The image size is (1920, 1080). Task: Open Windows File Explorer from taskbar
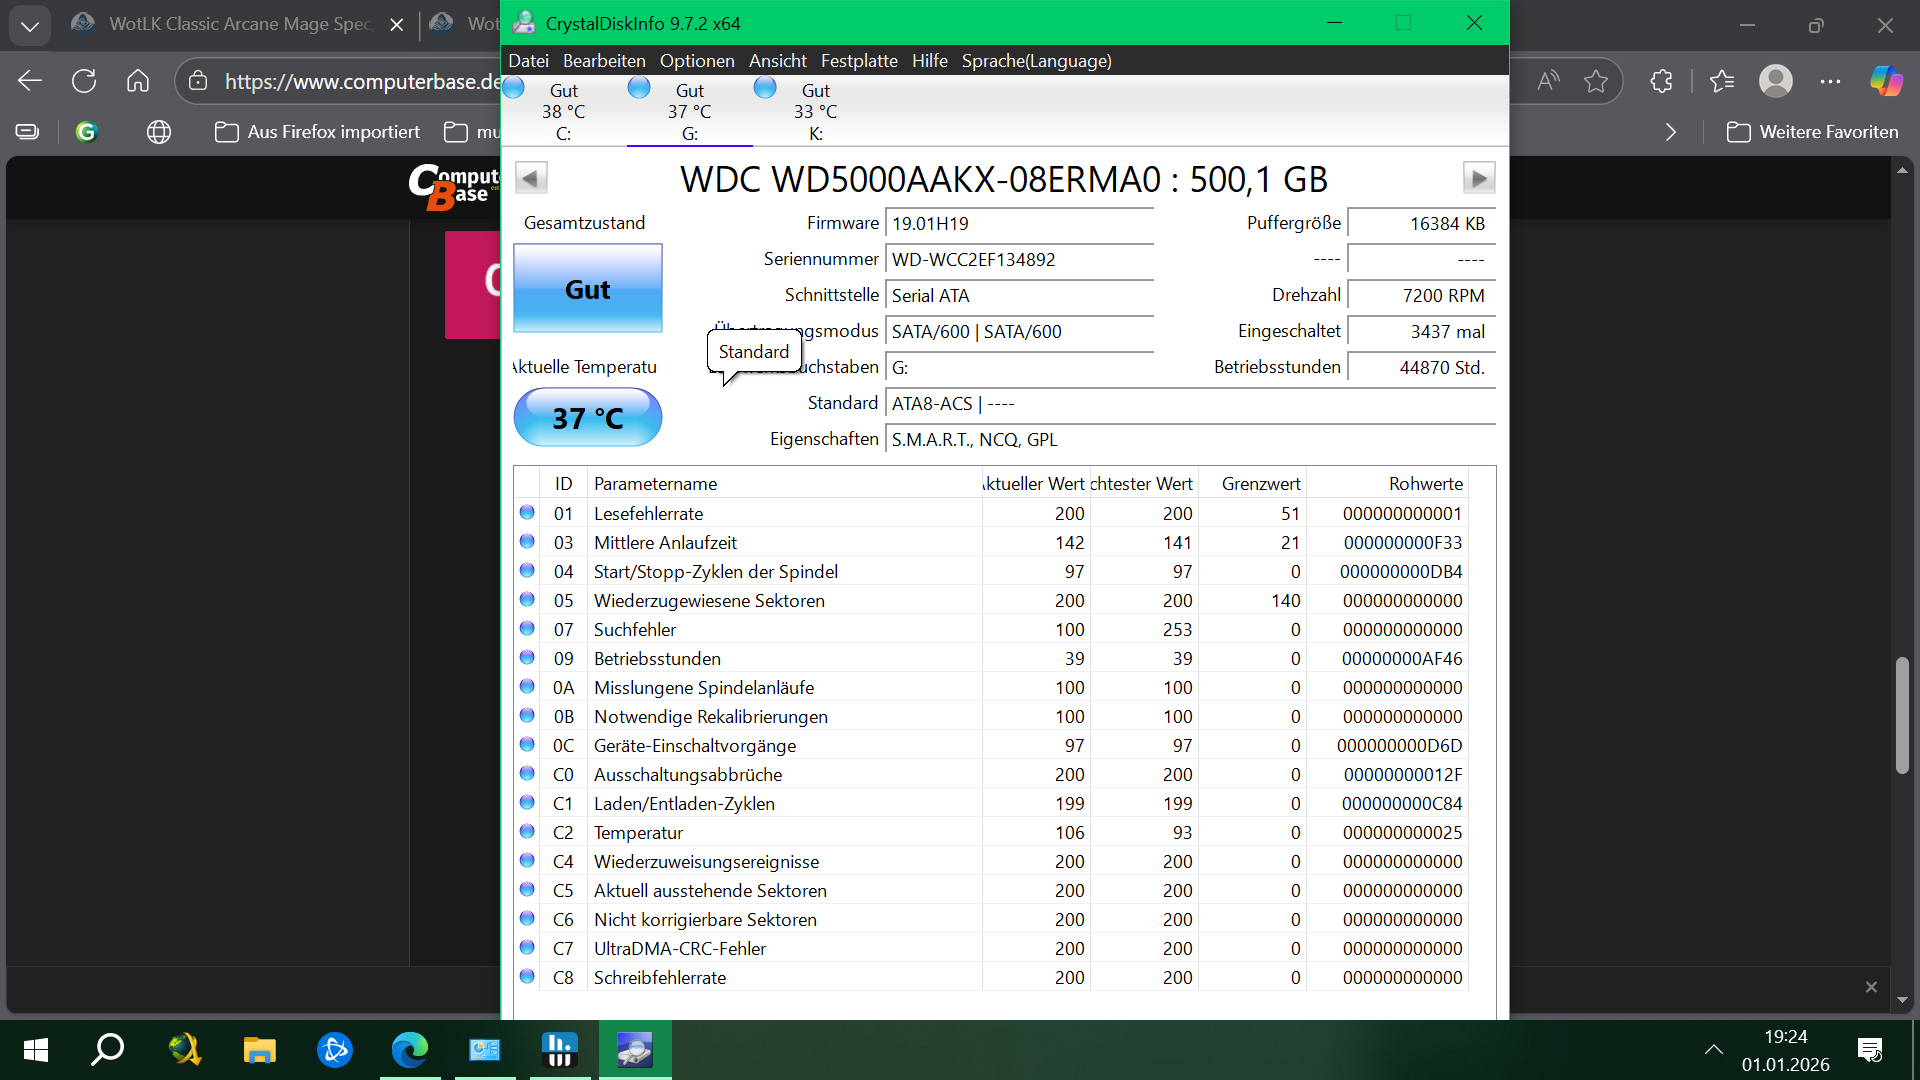(x=259, y=1050)
